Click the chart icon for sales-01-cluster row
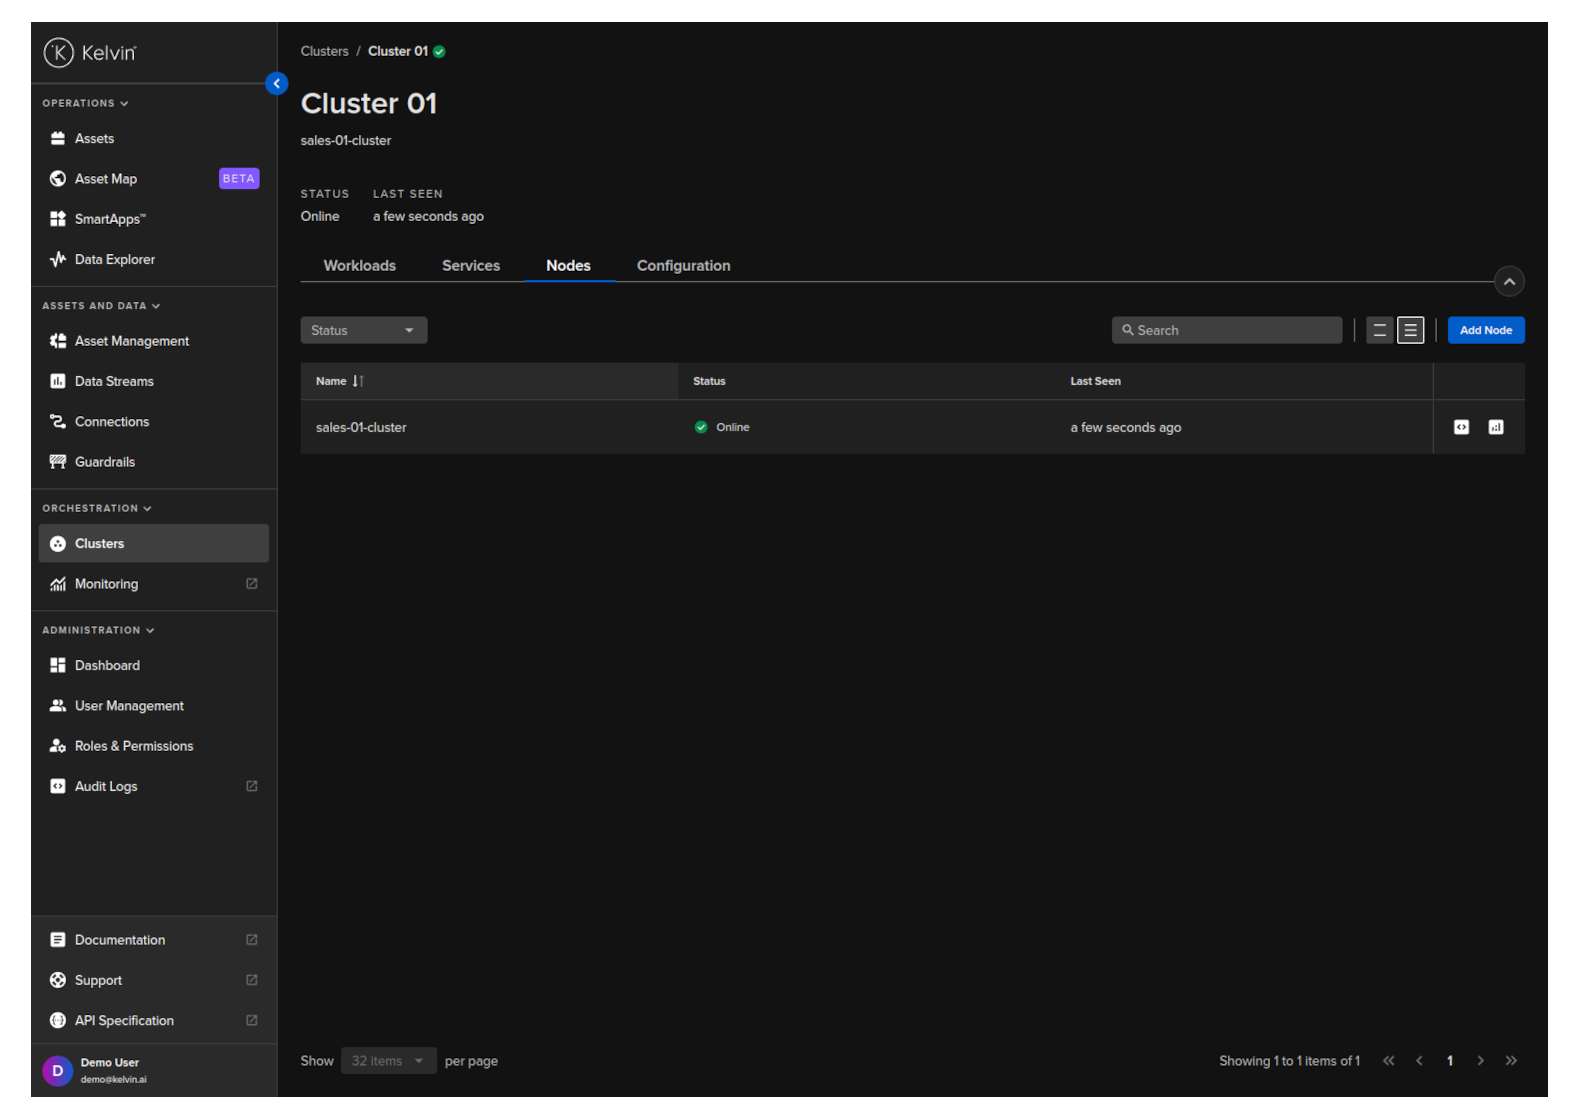1580x1120 pixels. (x=1495, y=428)
